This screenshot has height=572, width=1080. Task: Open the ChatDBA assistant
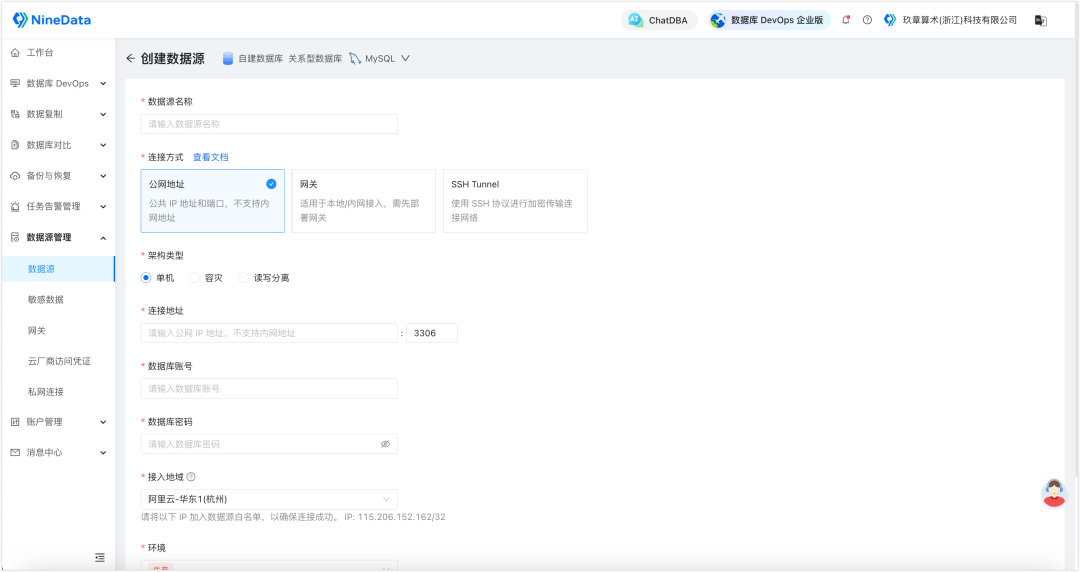(x=658, y=20)
